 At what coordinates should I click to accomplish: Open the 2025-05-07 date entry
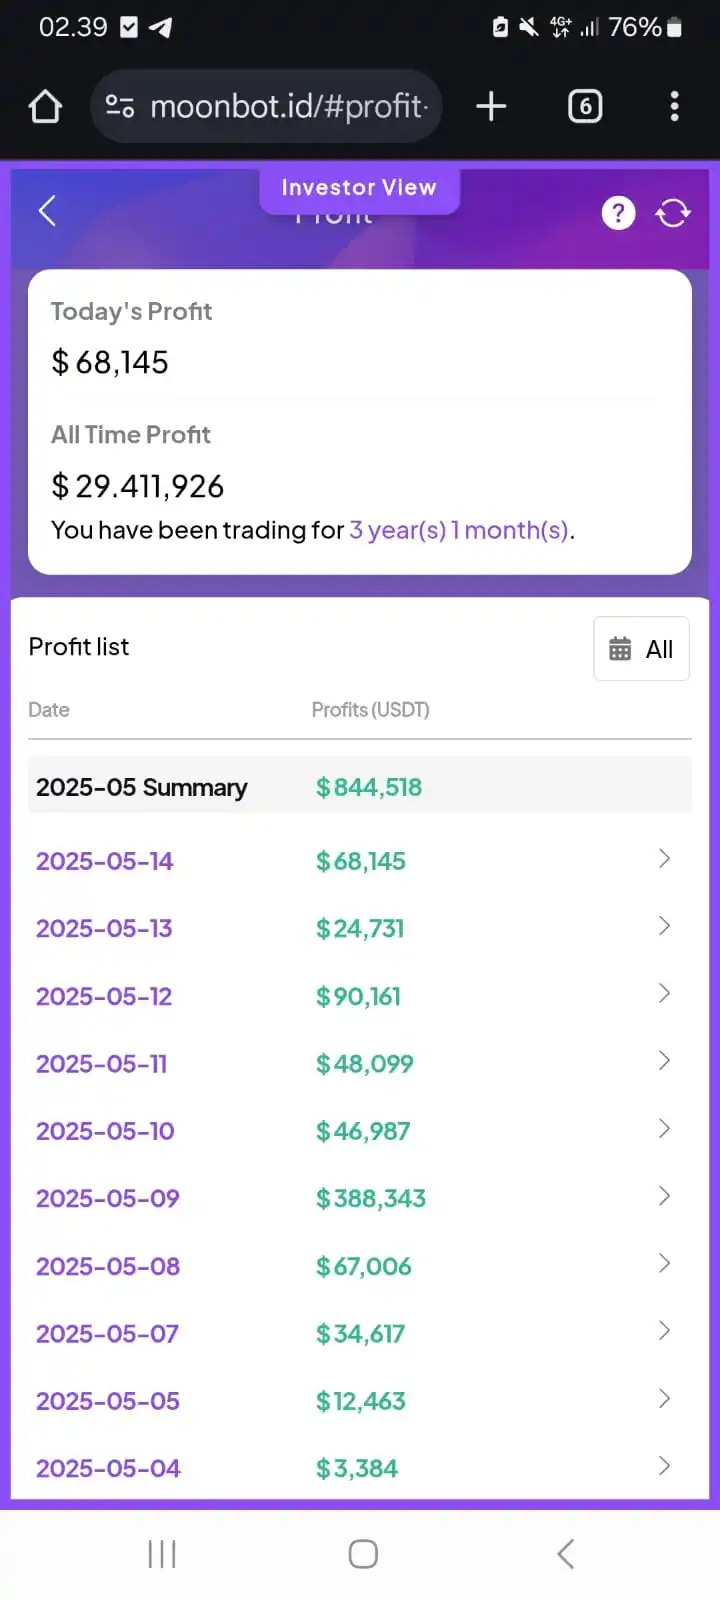(107, 1334)
